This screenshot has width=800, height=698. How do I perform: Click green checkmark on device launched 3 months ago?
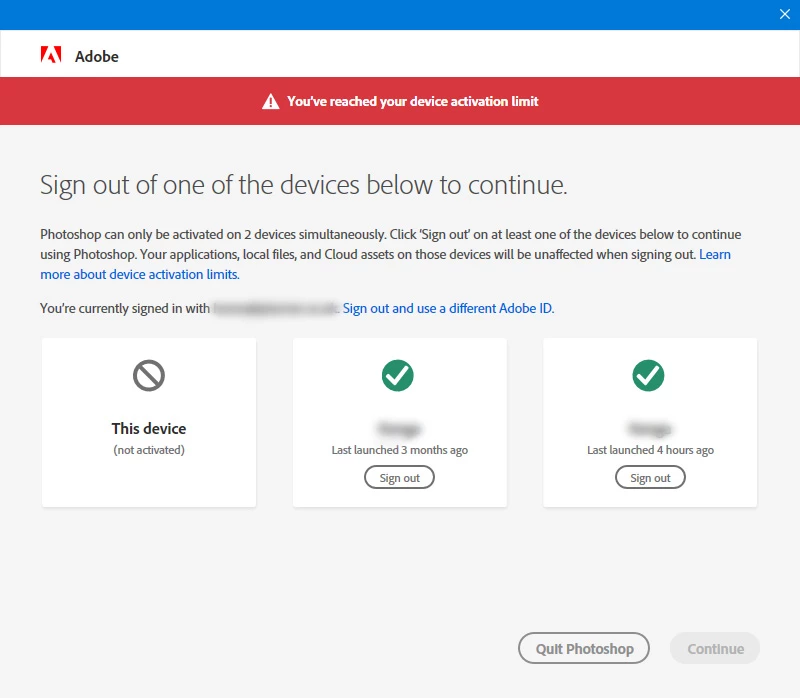coord(397,376)
